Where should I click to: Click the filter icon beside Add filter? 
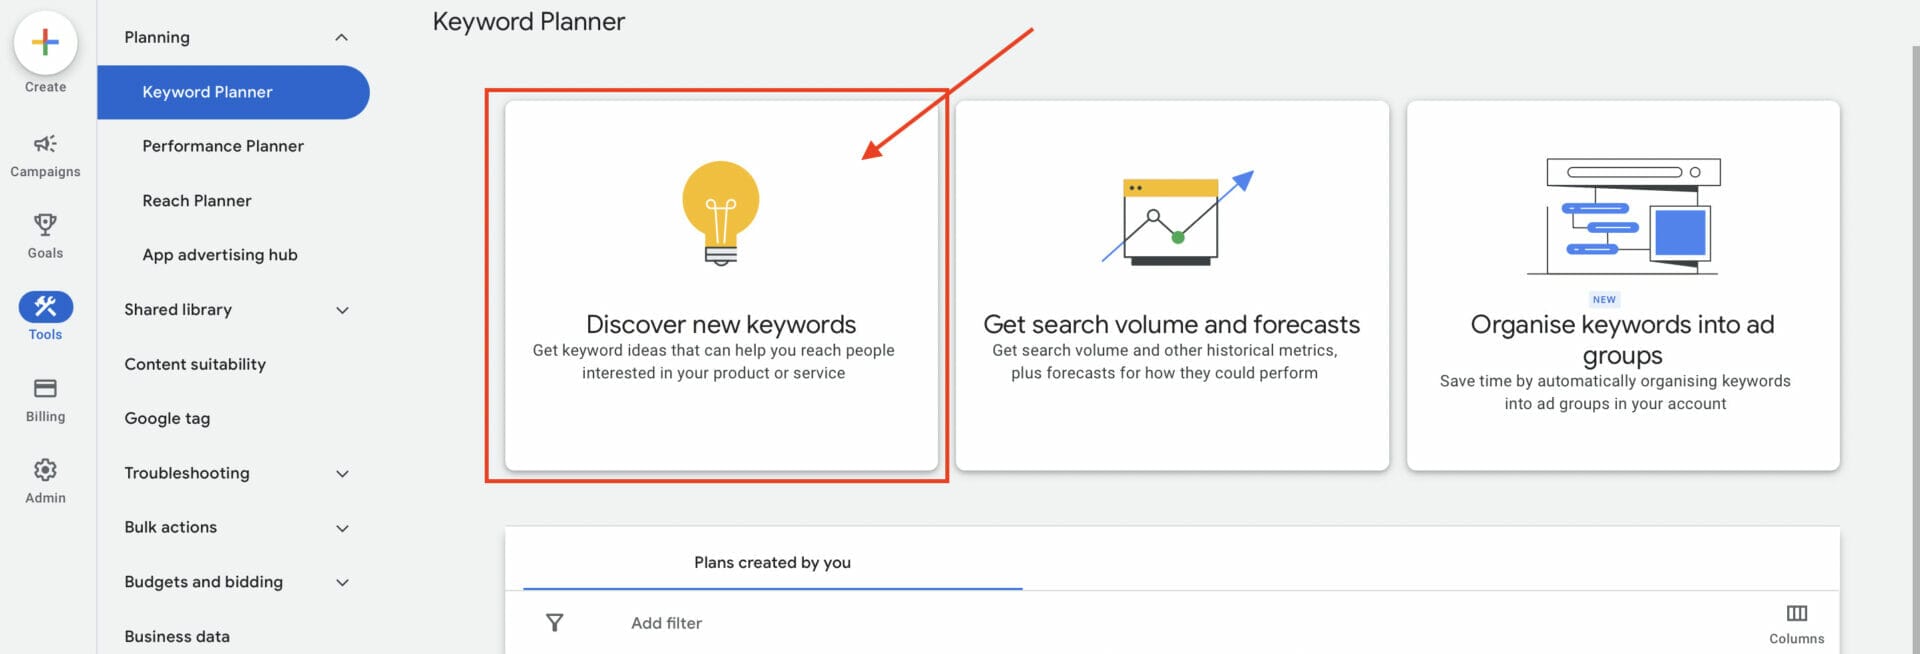click(554, 622)
